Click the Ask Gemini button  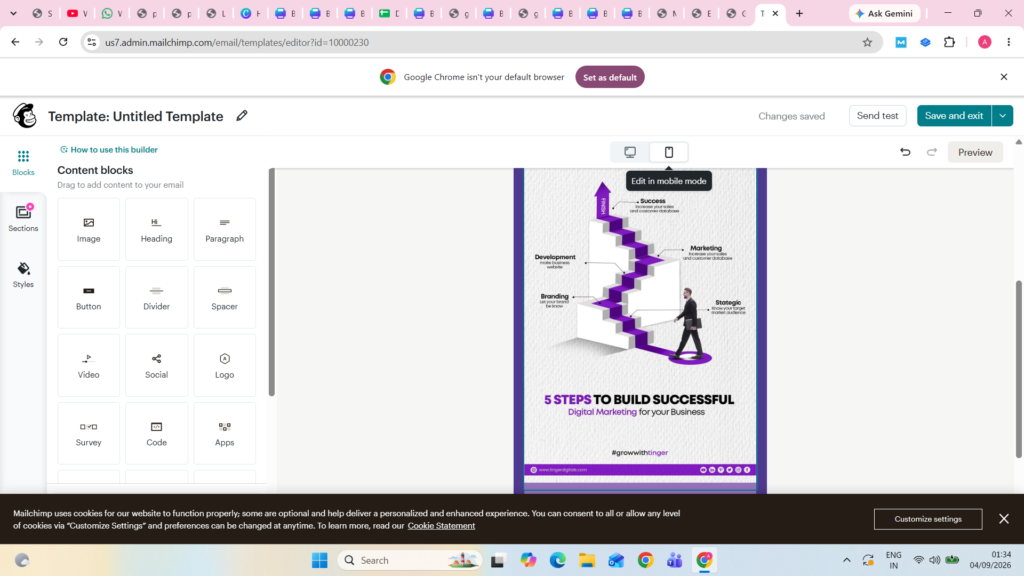(884, 13)
